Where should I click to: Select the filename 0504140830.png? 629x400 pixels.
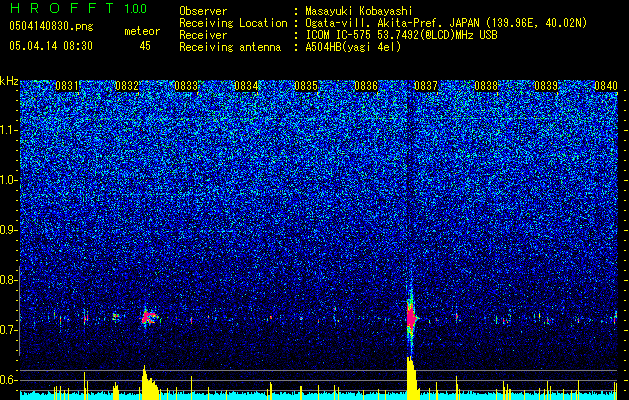51,26
